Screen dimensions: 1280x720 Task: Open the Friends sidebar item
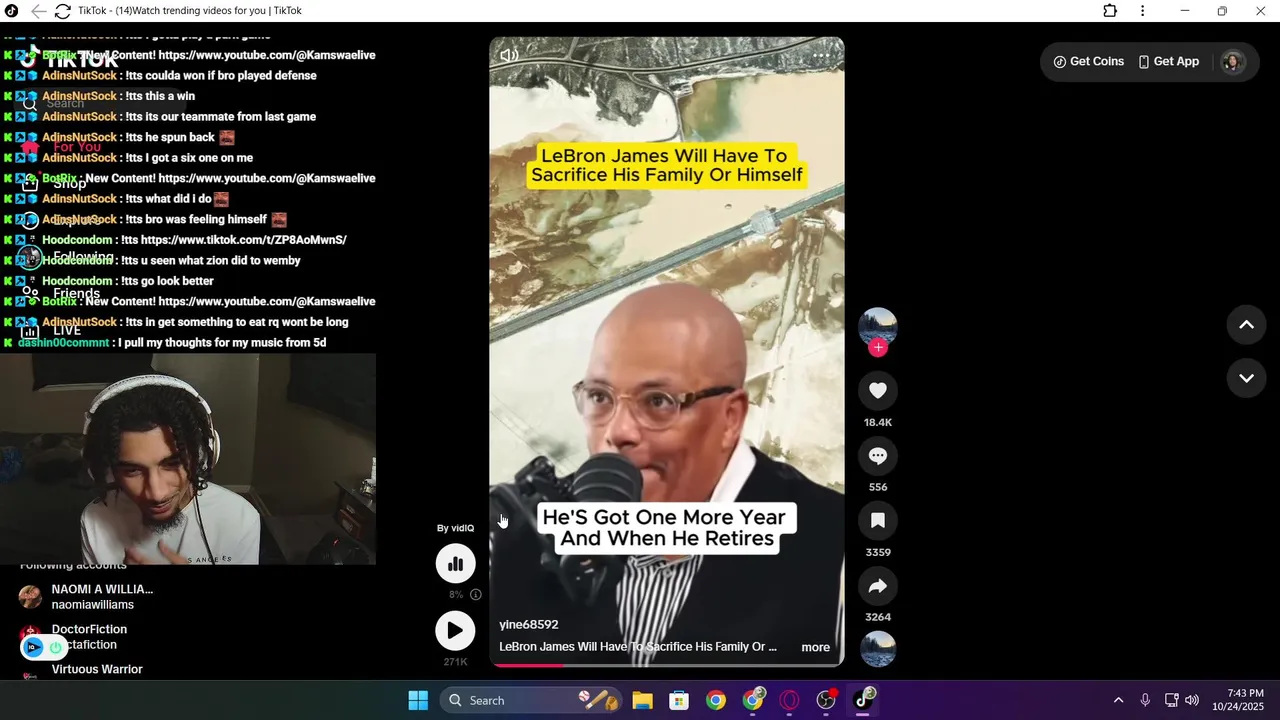pos(62,293)
